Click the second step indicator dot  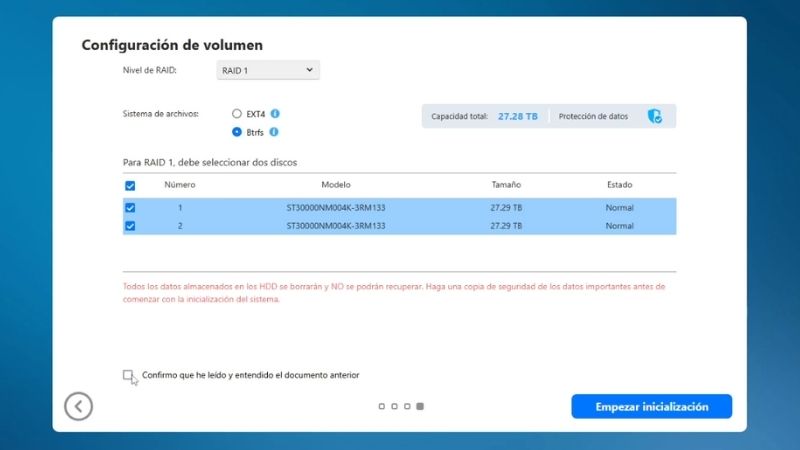394,407
